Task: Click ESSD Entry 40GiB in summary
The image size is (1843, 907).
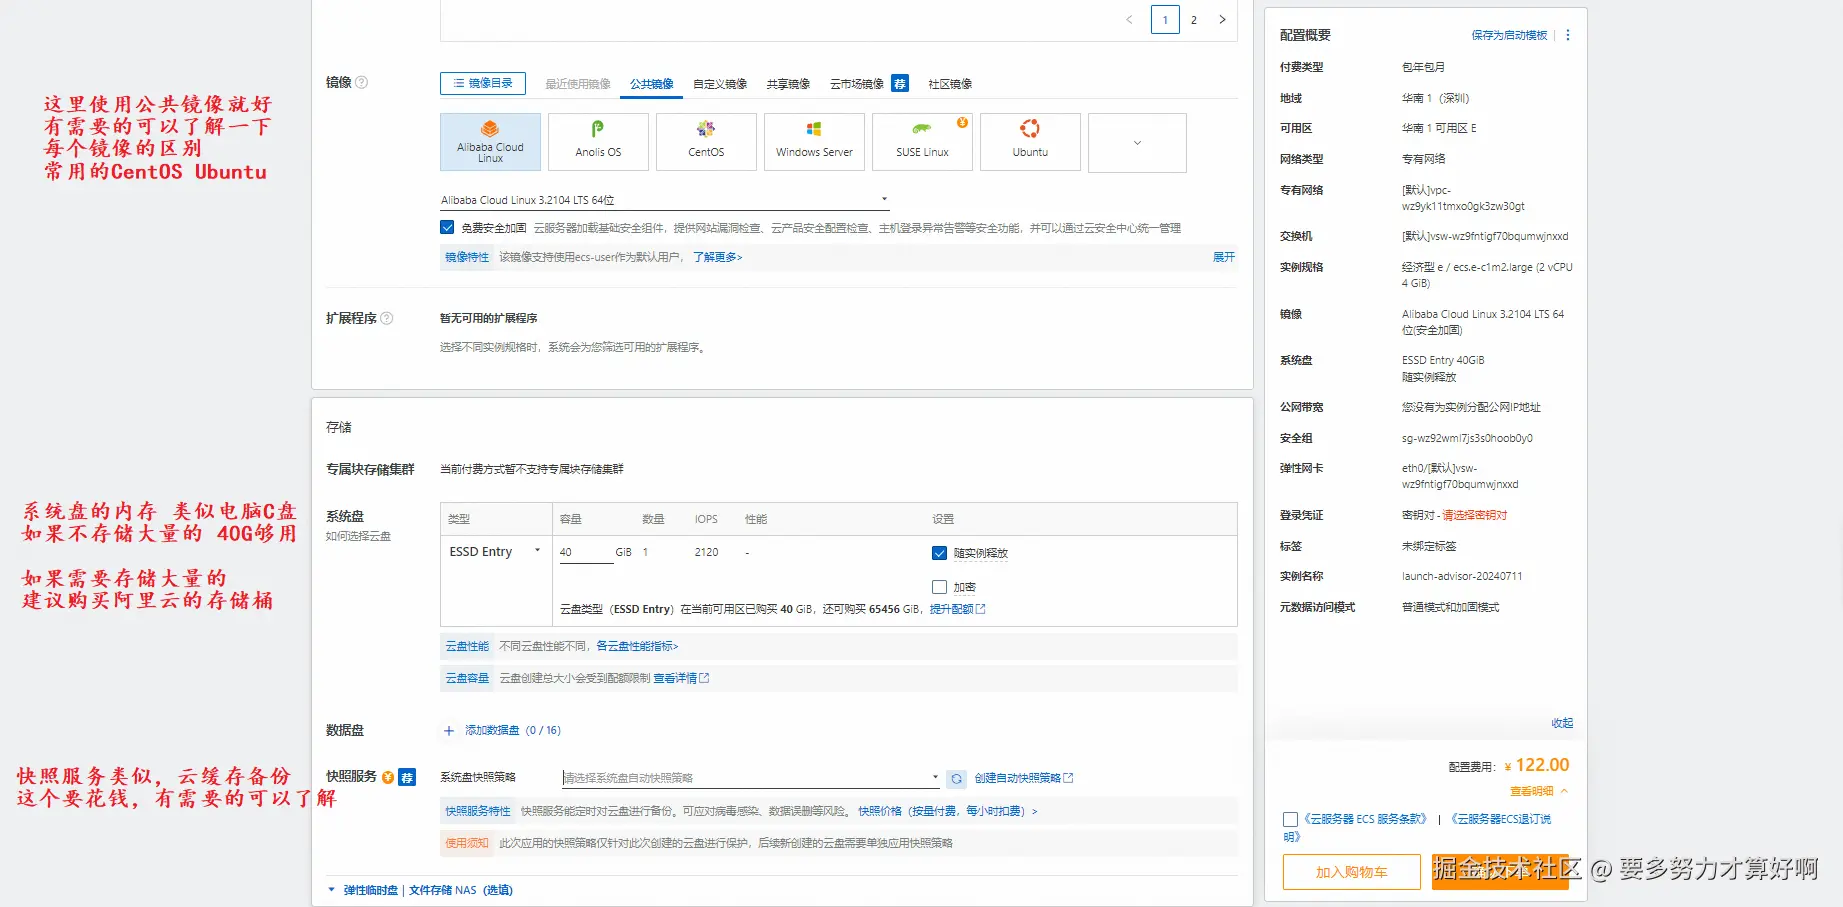Action: tap(1443, 360)
